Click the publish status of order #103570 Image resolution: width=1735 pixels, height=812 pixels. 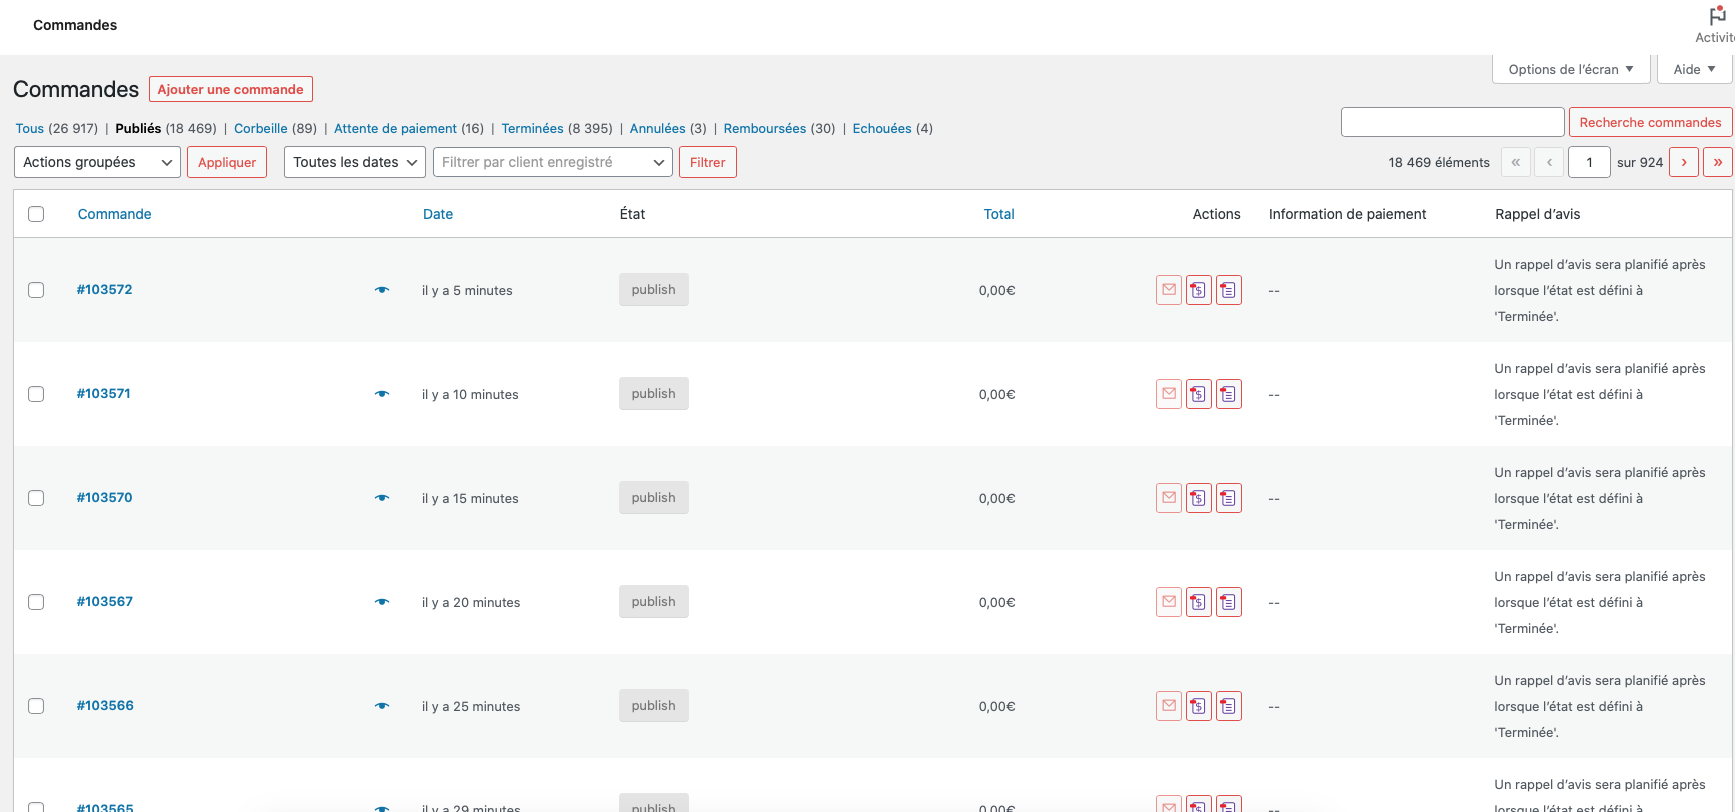[x=654, y=497]
